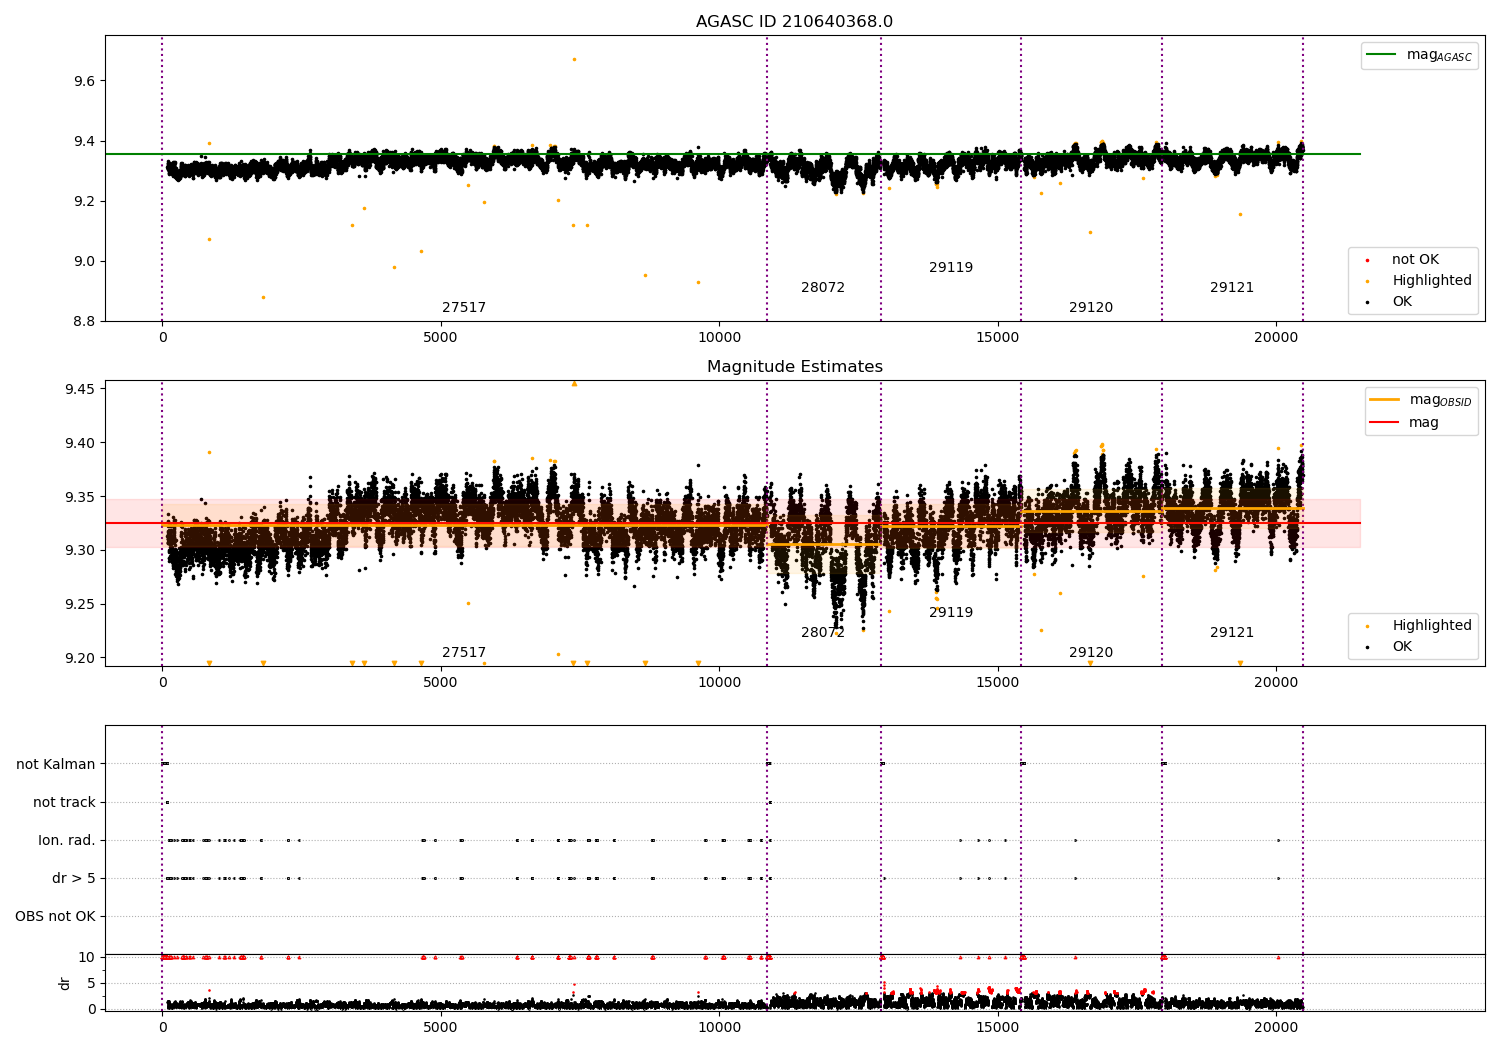This screenshot has height=1050, width=1500.
Task: Click 'OK' entry in the middle plot legend
Action: [1402, 647]
